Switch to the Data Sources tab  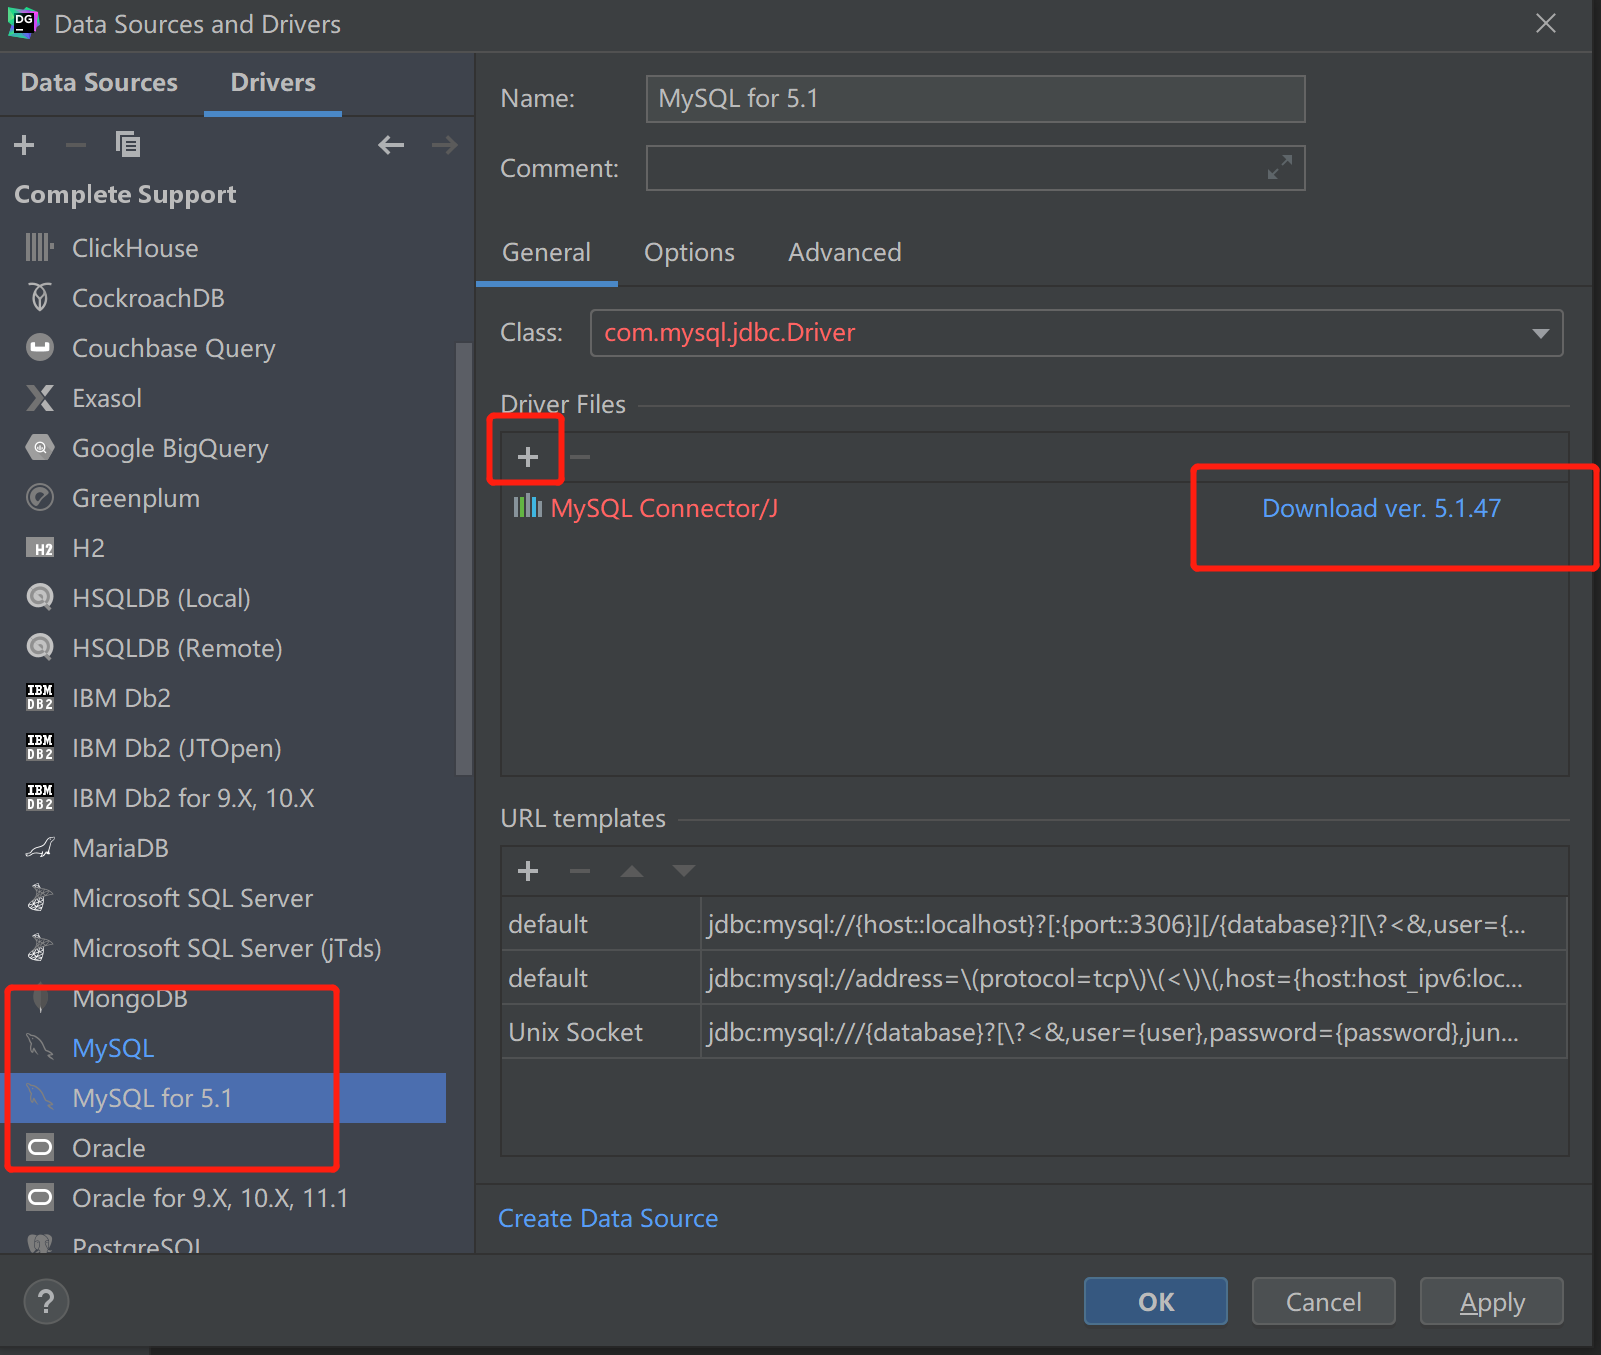click(99, 82)
